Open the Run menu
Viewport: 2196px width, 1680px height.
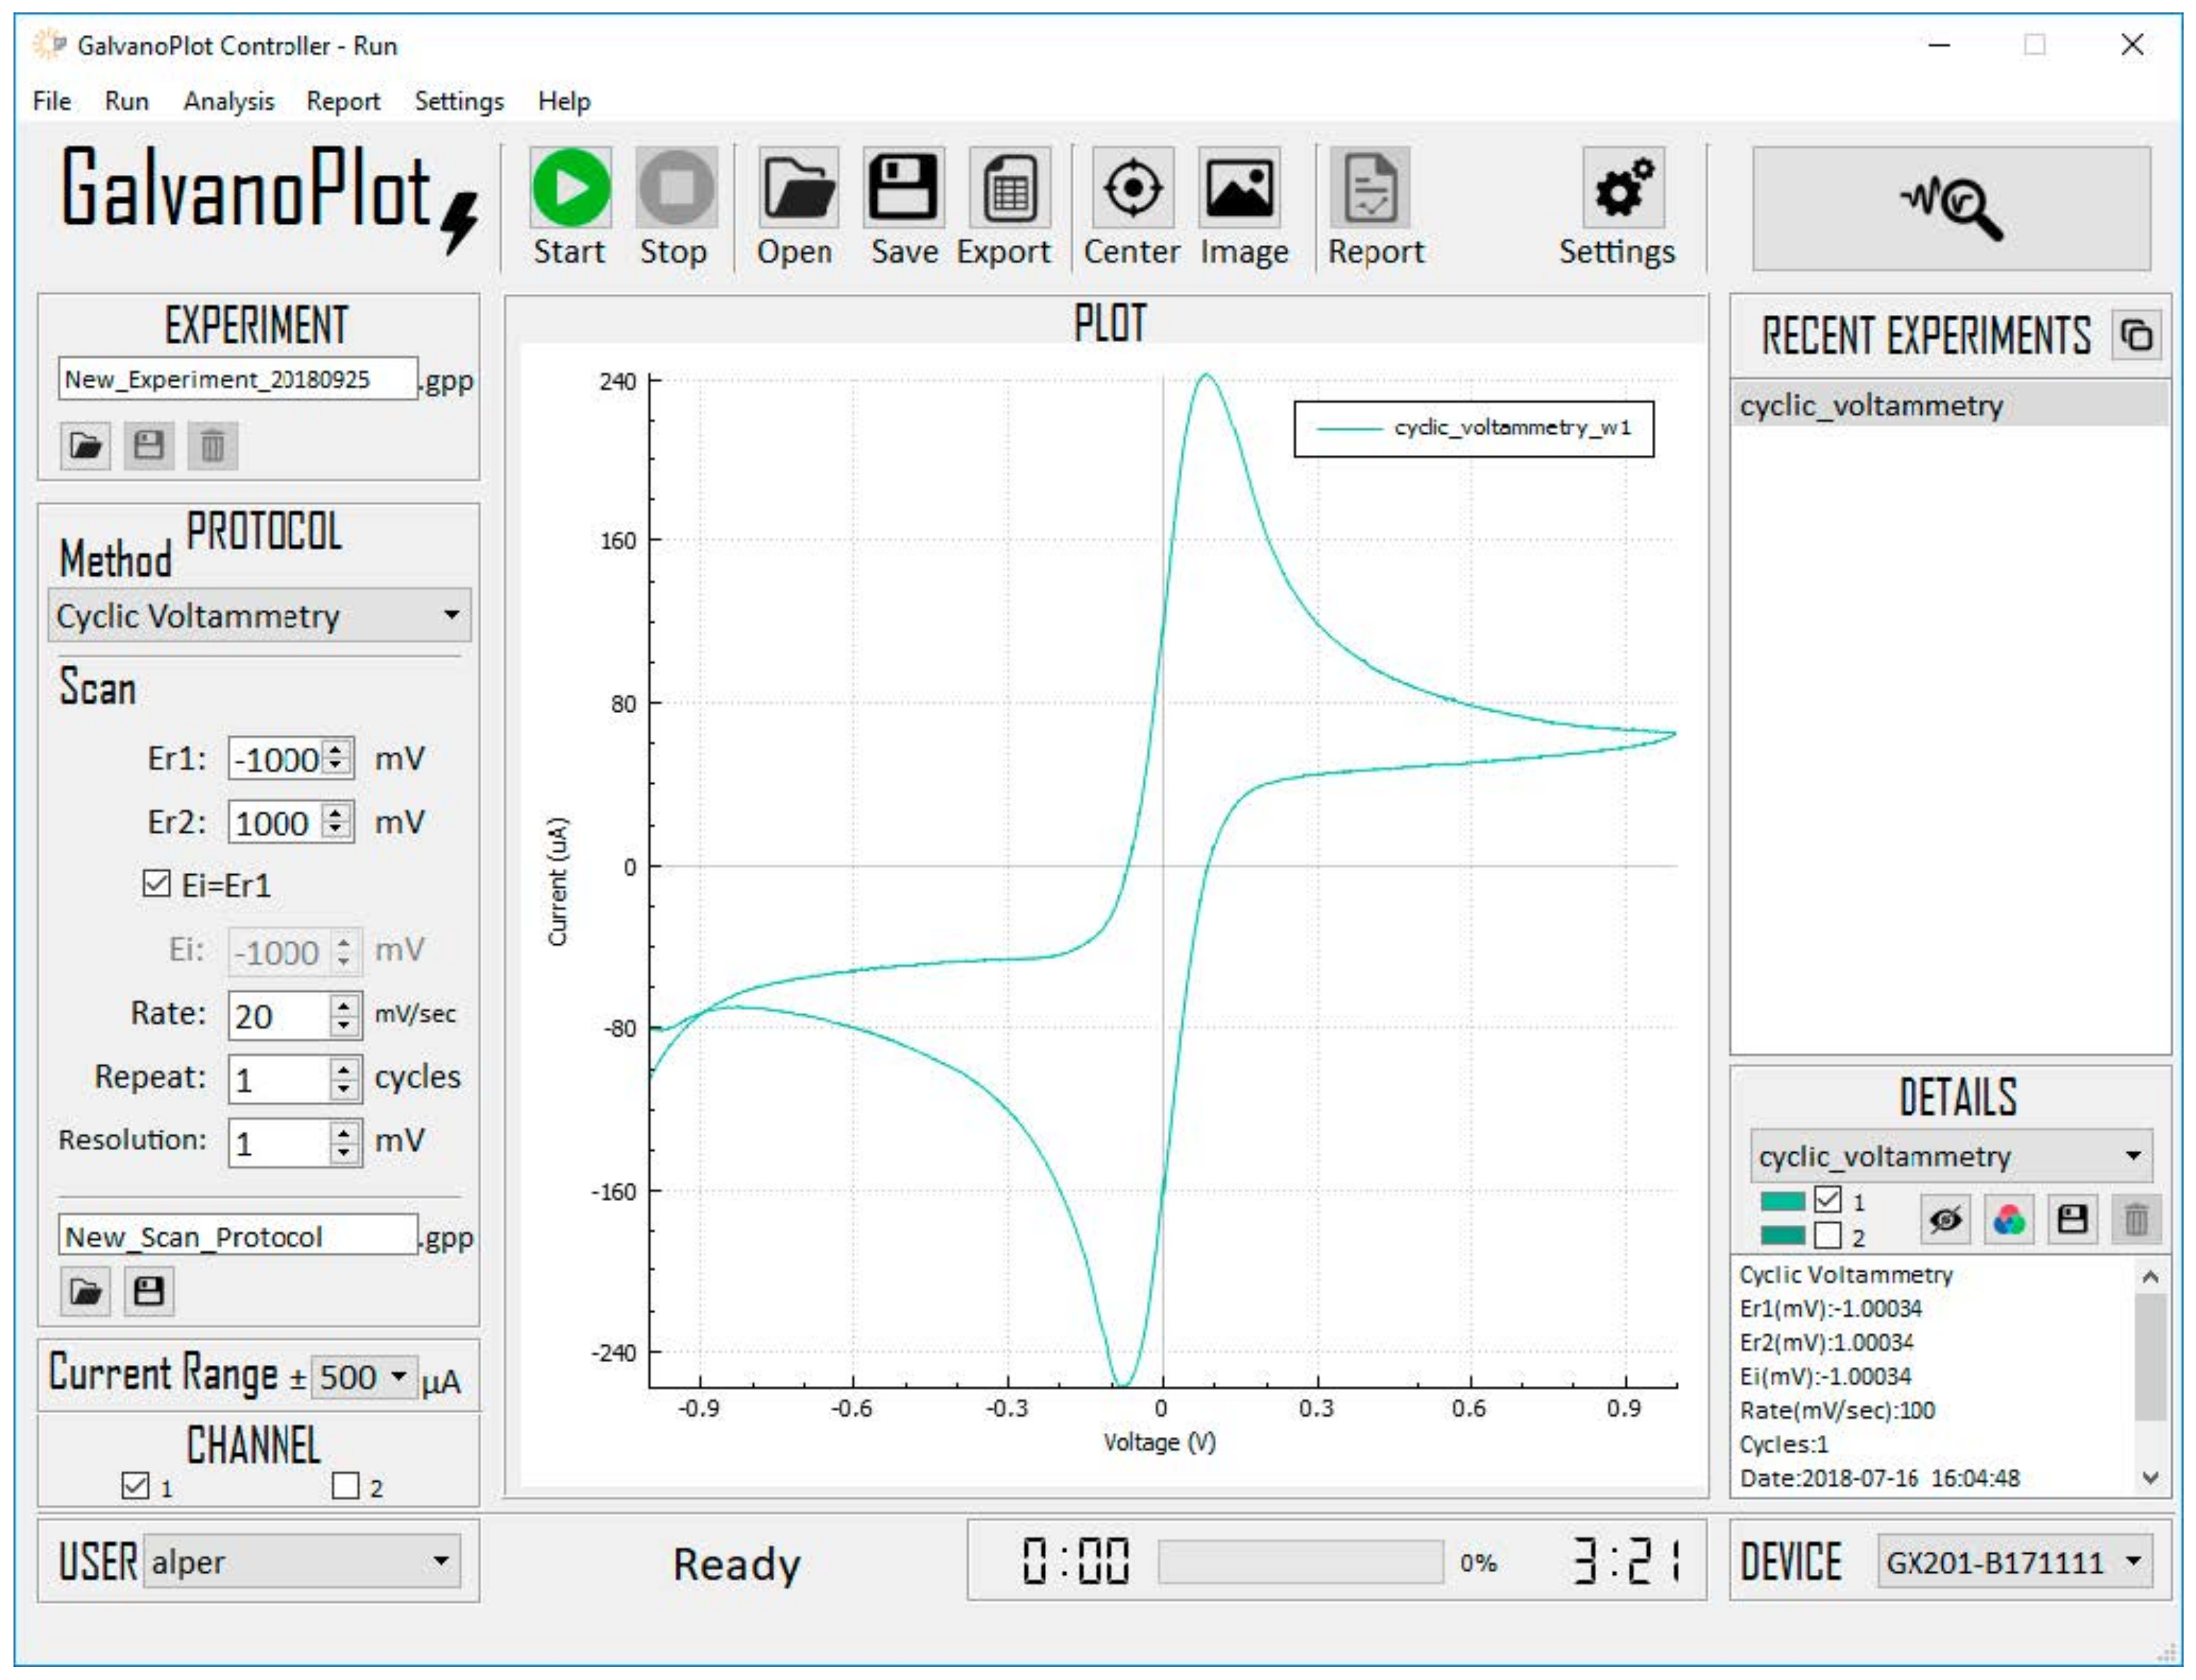(x=126, y=101)
